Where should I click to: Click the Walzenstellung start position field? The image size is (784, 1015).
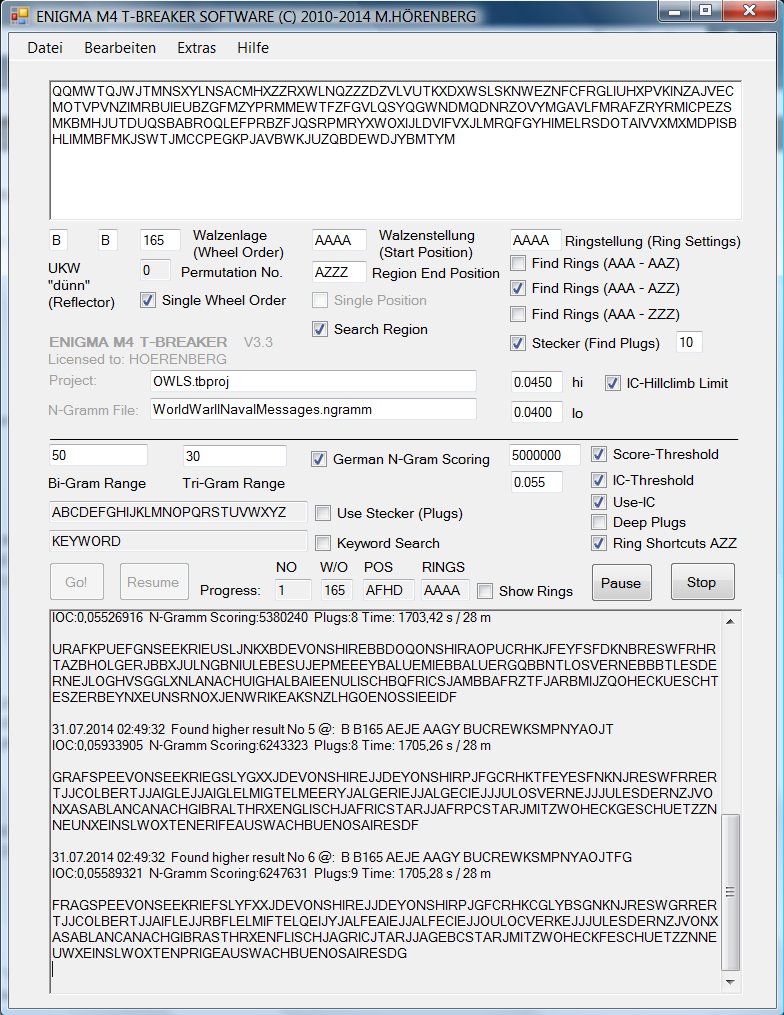(x=340, y=241)
